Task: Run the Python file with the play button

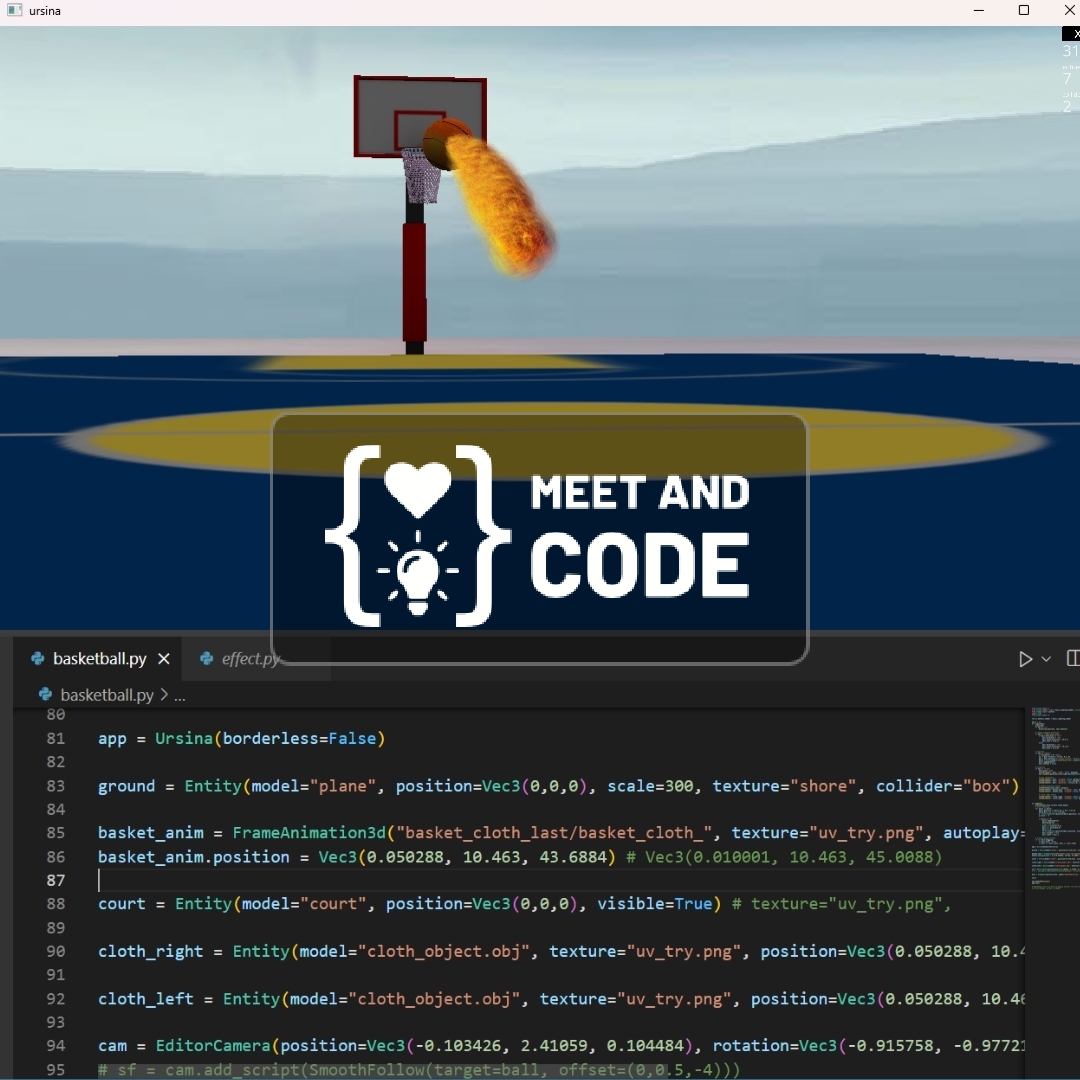Action: click(x=1025, y=659)
